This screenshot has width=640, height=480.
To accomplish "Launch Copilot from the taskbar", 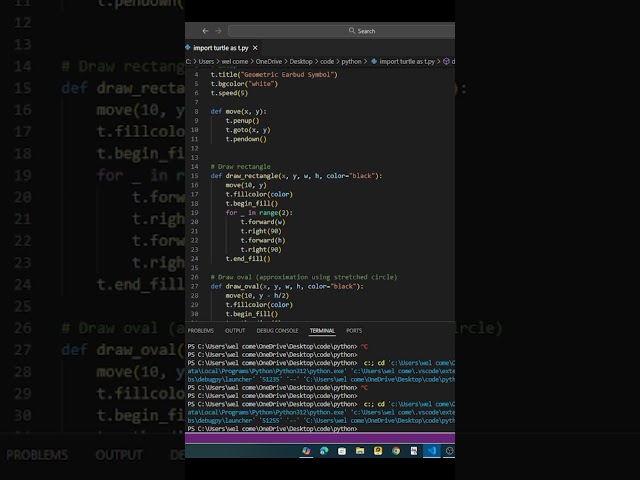I will [x=307, y=451].
